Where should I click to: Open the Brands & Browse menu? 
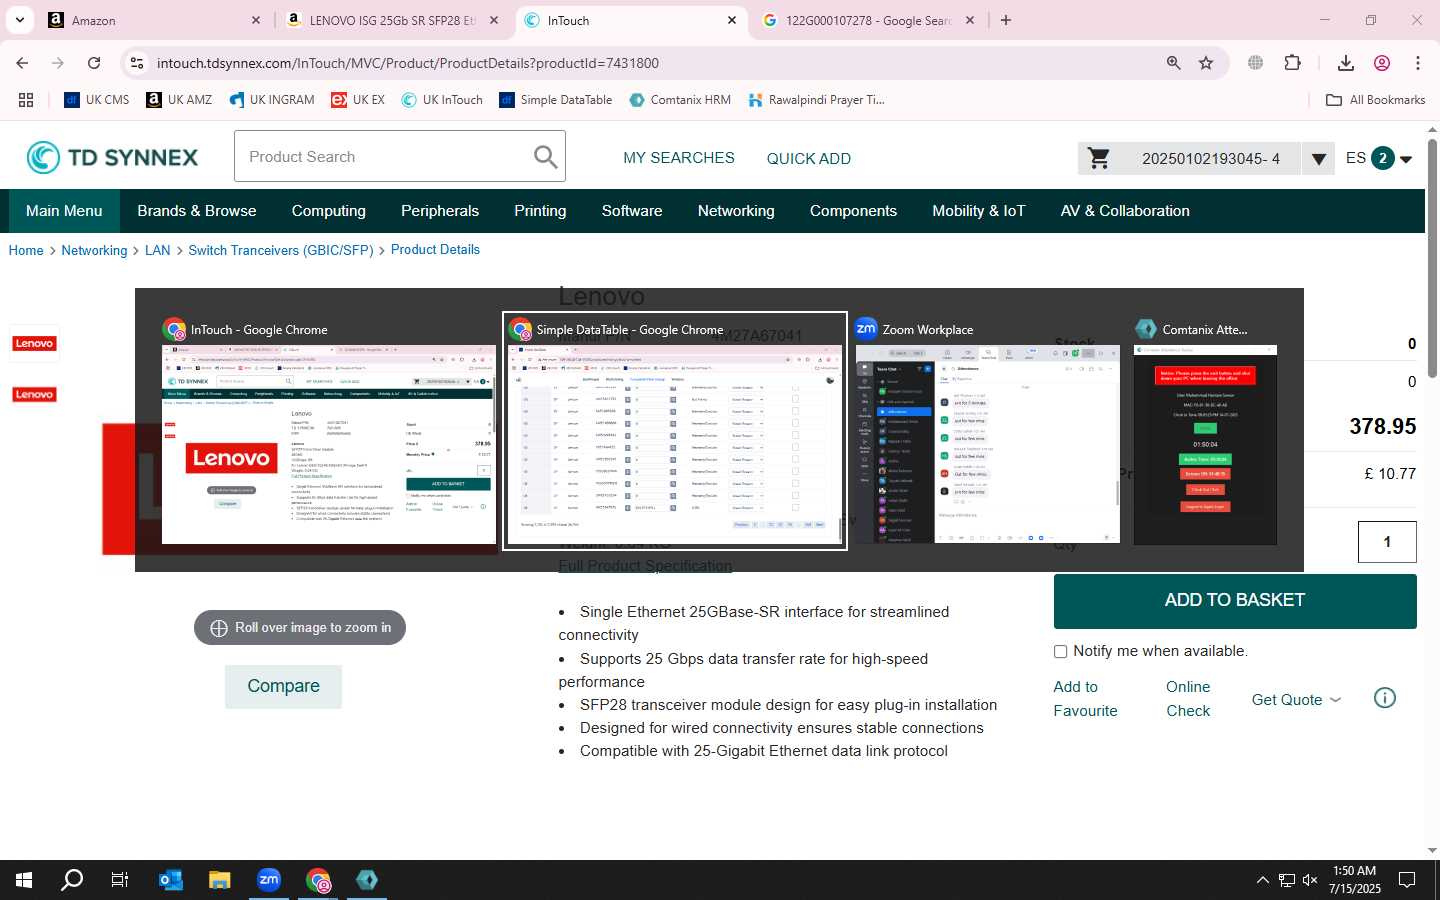click(197, 211)
